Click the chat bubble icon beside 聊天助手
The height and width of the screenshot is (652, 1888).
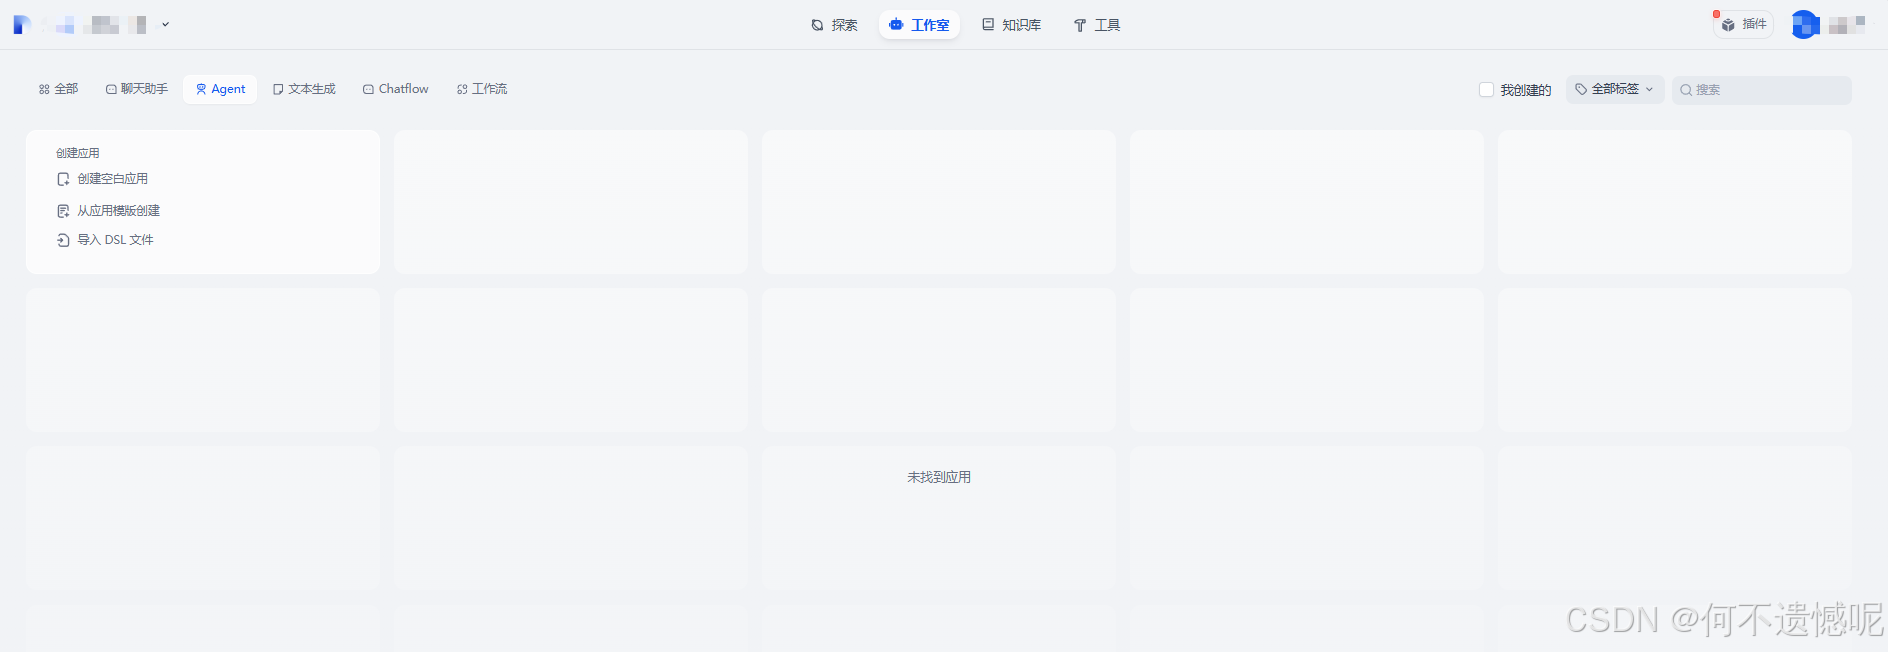click(x=111, y=89)
